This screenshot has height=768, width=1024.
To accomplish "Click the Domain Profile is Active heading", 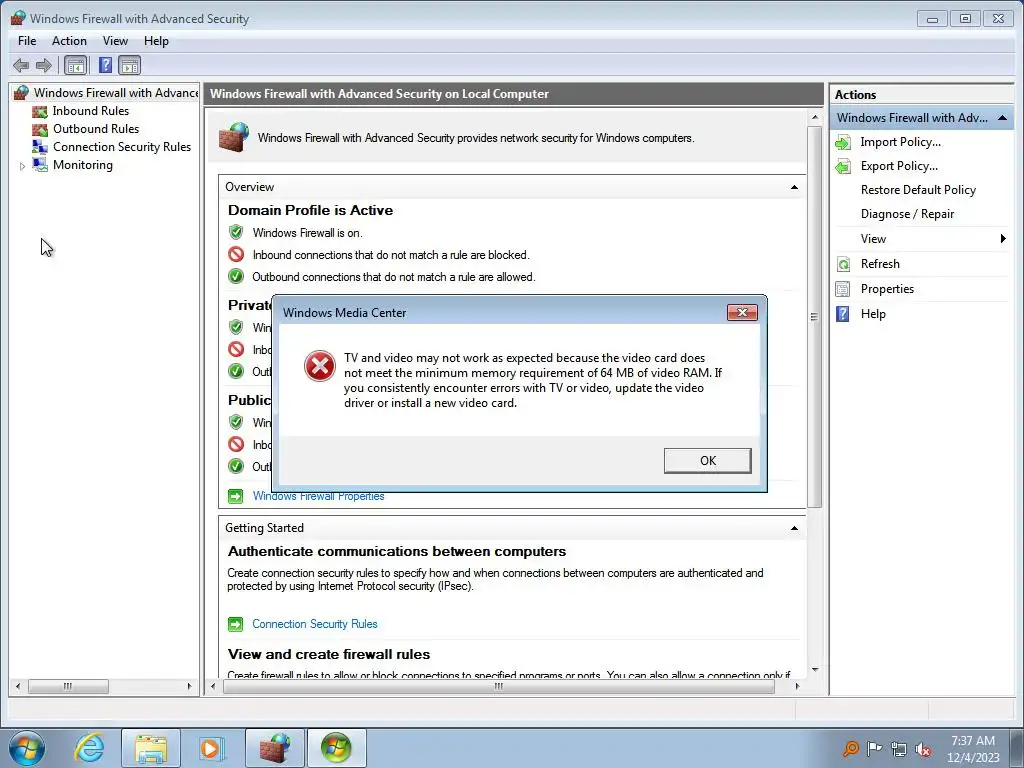I will click(310, 210).
